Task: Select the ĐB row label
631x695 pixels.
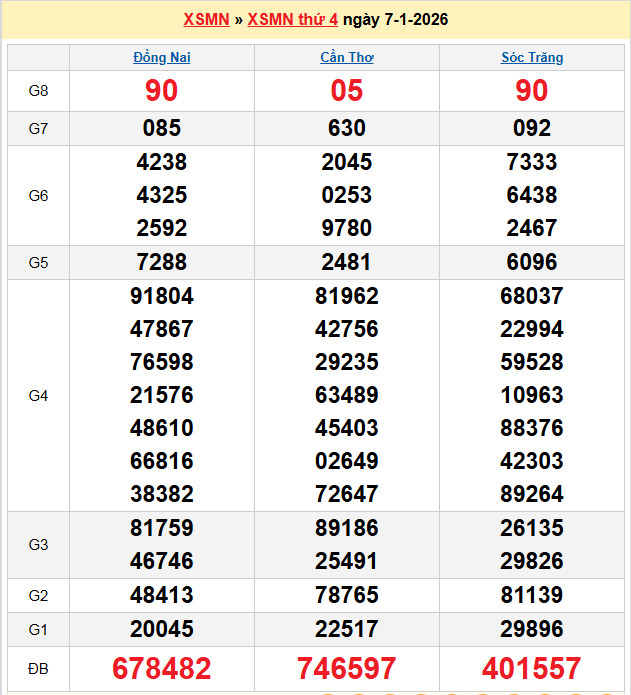Action: pos(38,668)
